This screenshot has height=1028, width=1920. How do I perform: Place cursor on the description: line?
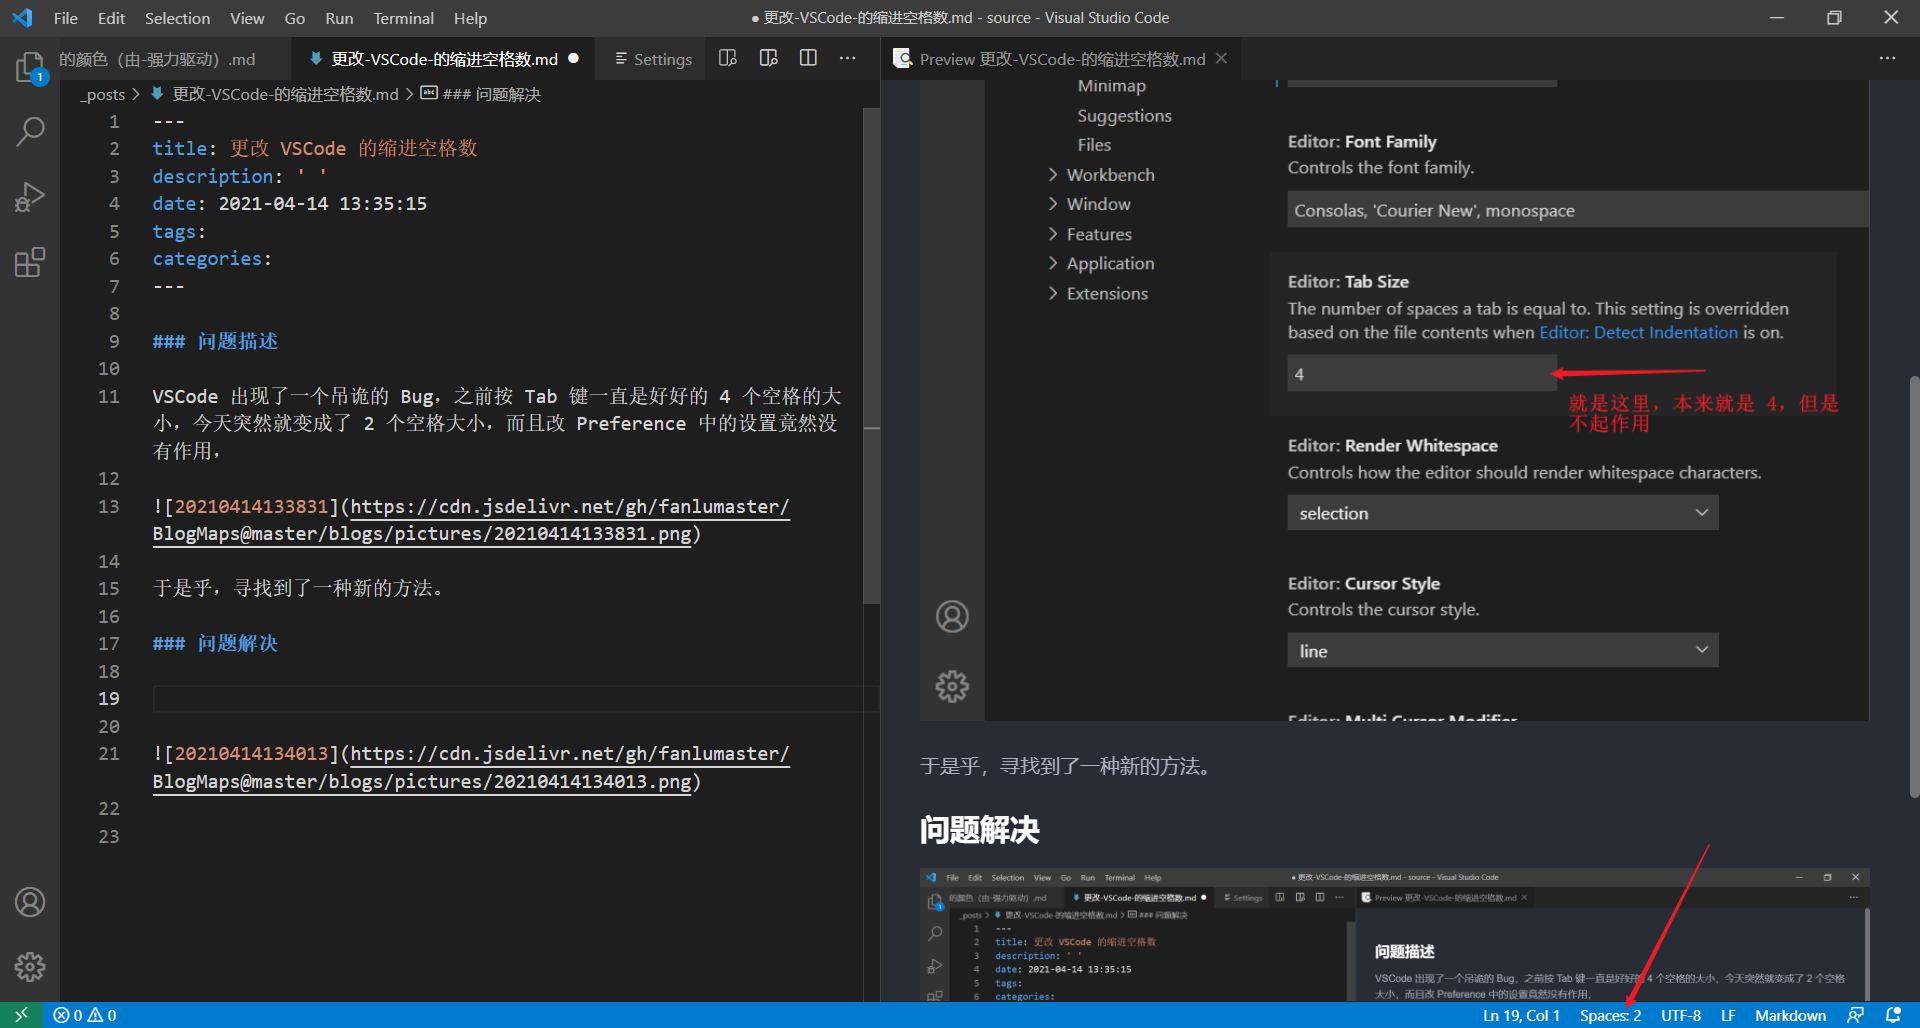pyautogui.click(x=240, y=176)
